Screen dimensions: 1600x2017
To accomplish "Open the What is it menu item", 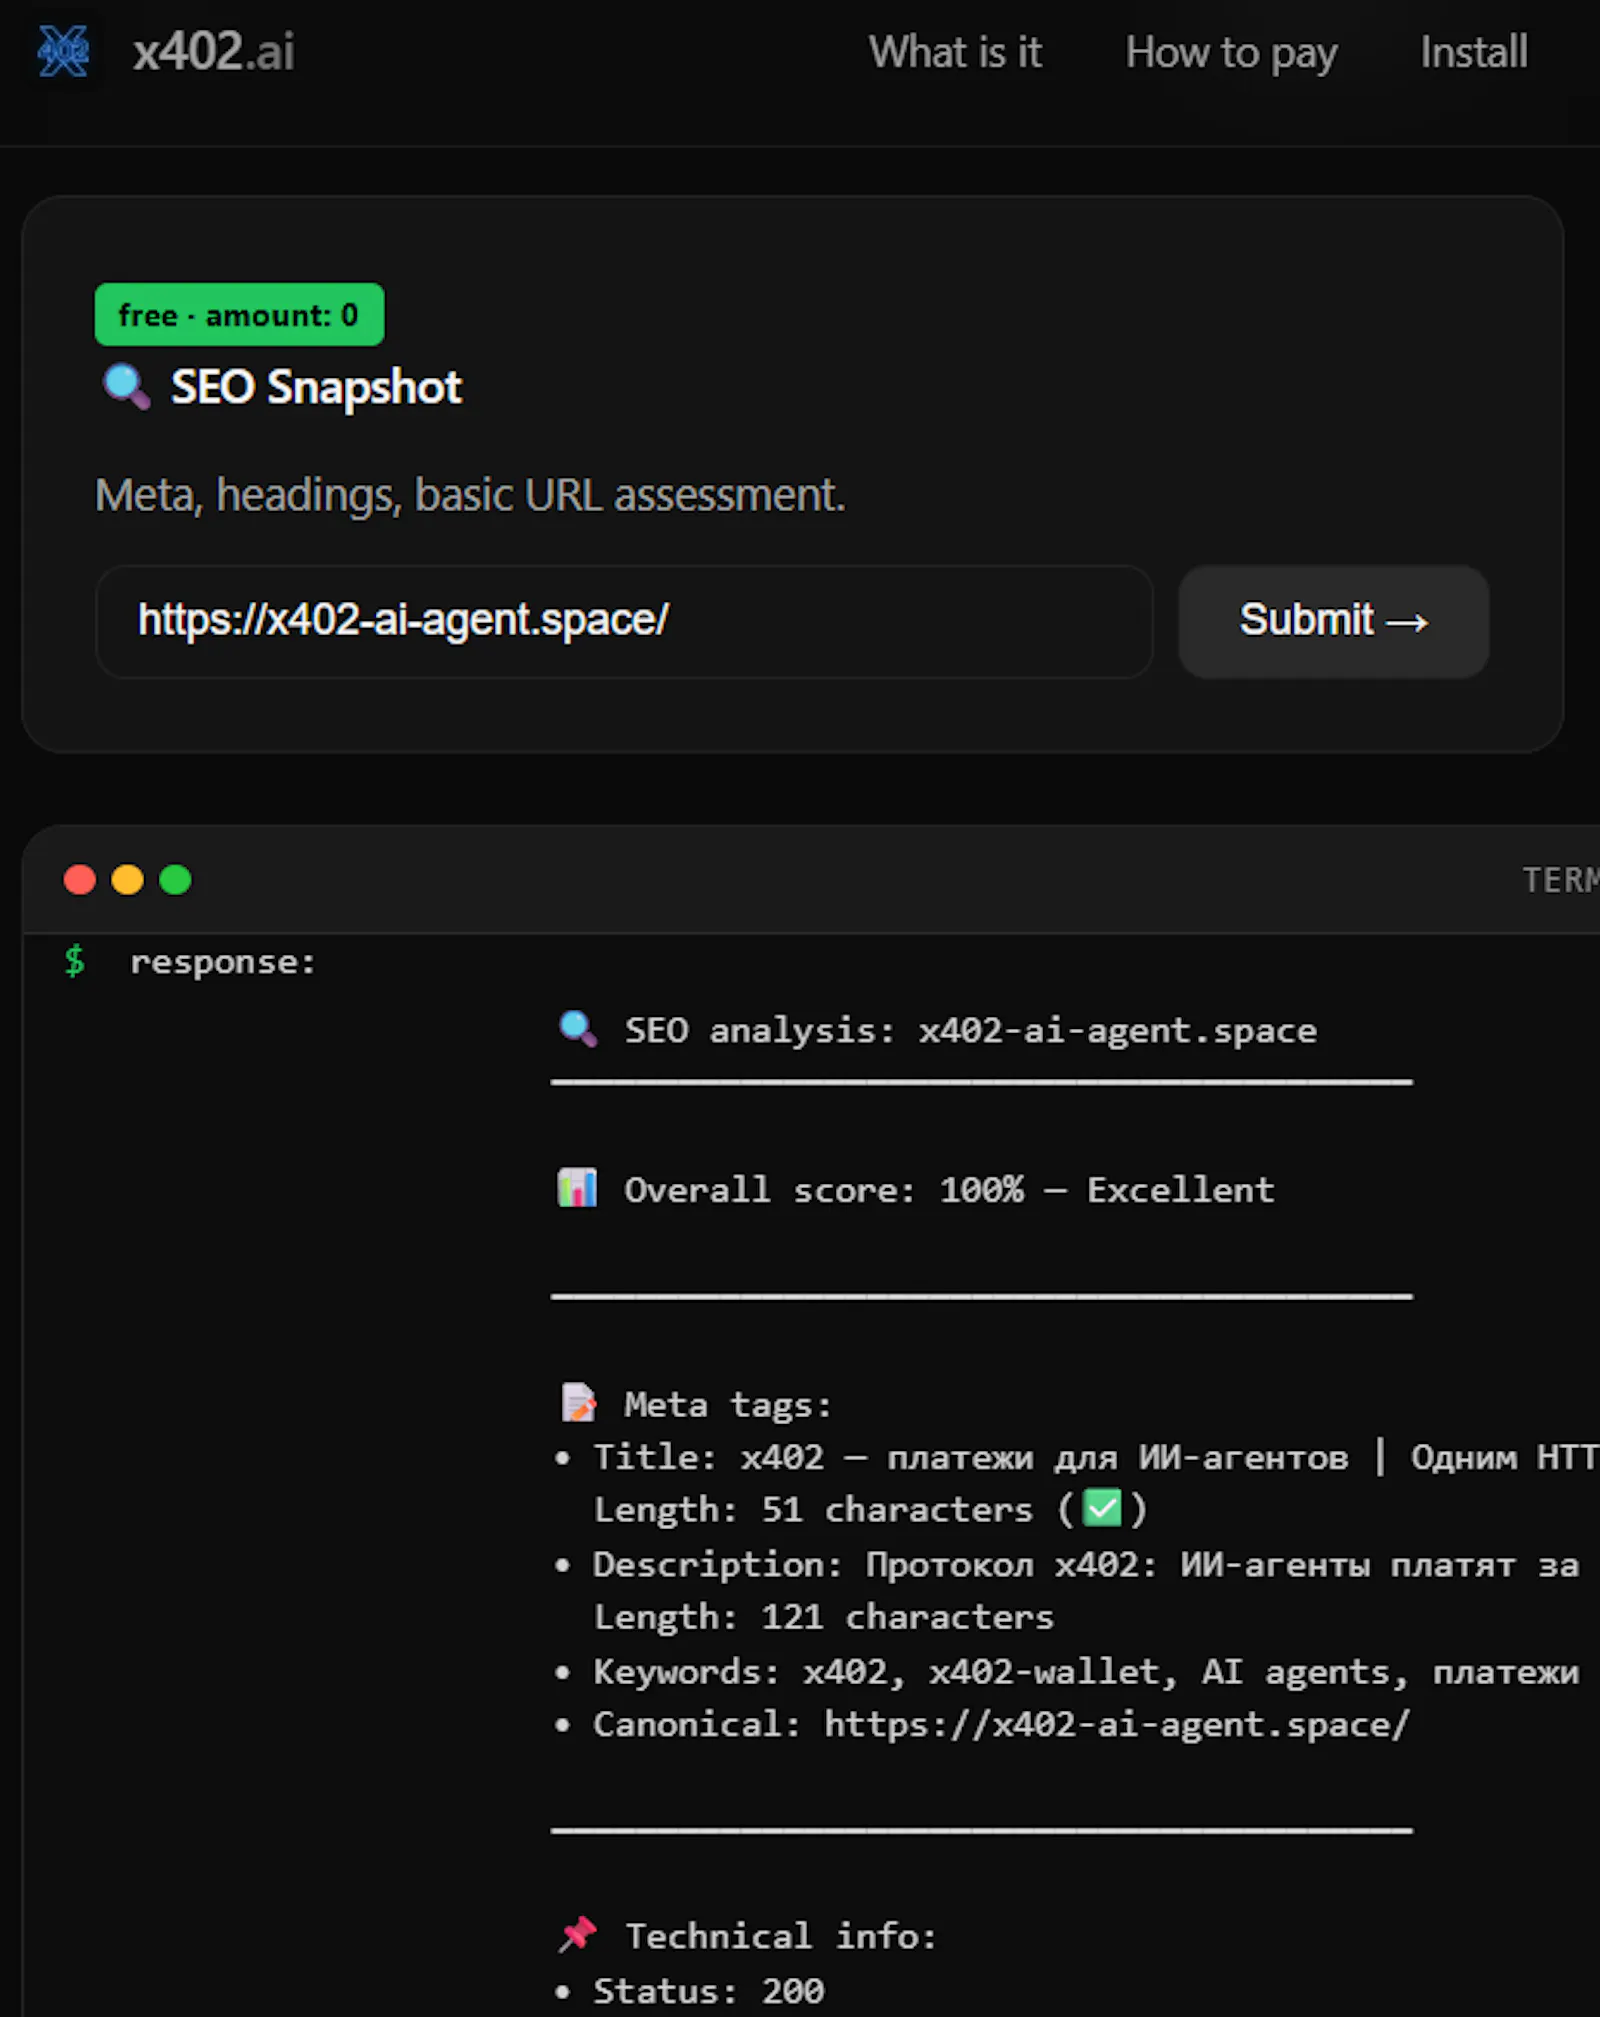I will pyautogui.click(x=955, y=52).
